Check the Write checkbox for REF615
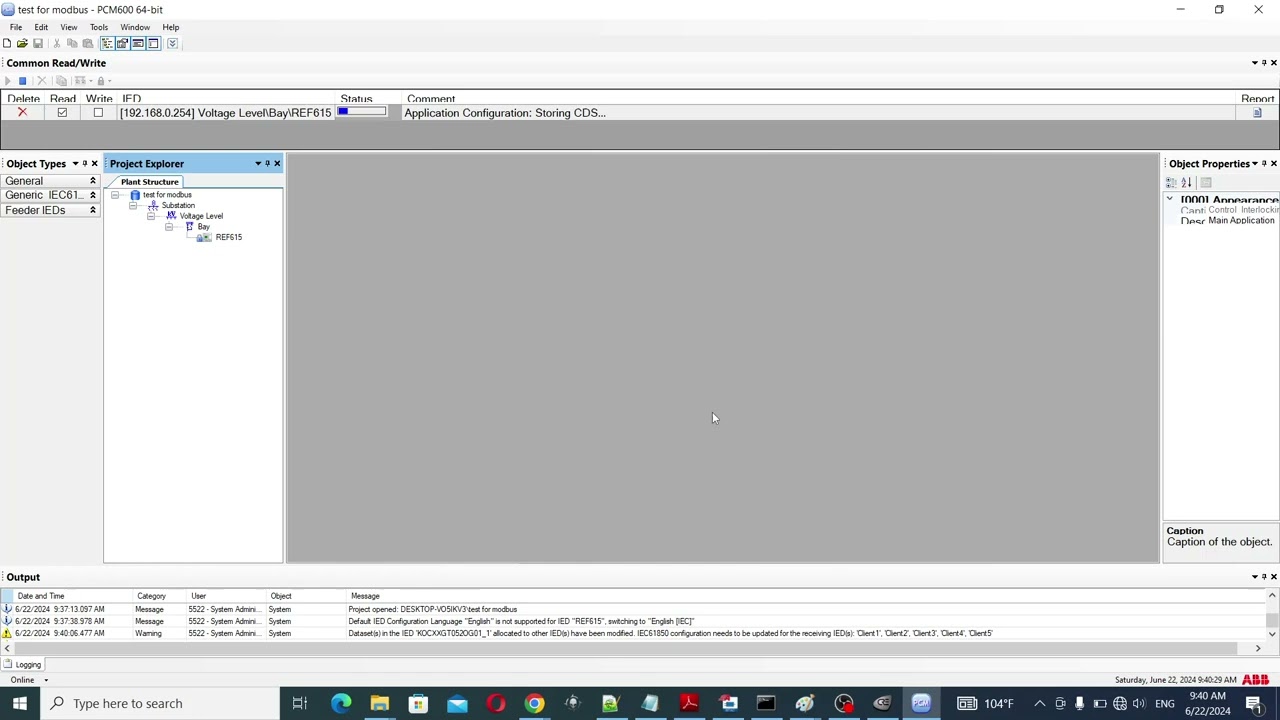This screenshot has width=1280, height=720. [98, 113]
